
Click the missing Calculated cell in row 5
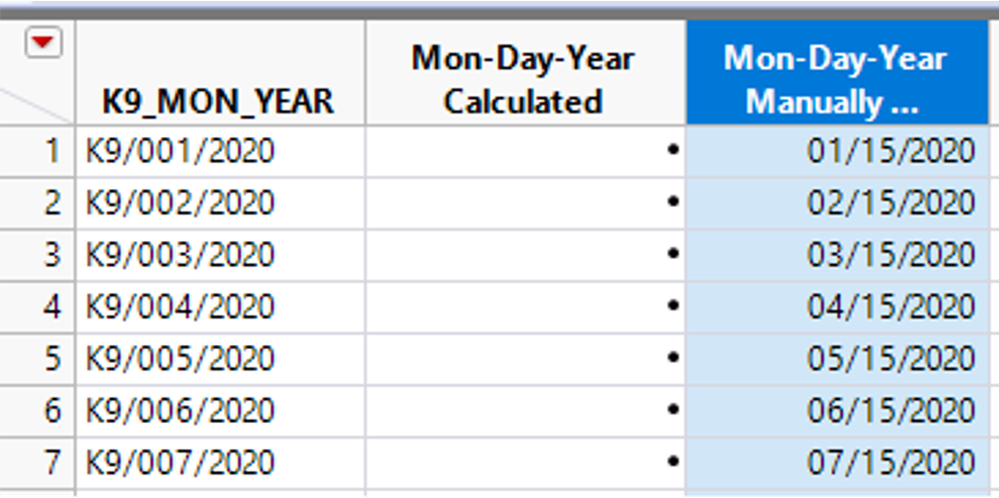526,359
